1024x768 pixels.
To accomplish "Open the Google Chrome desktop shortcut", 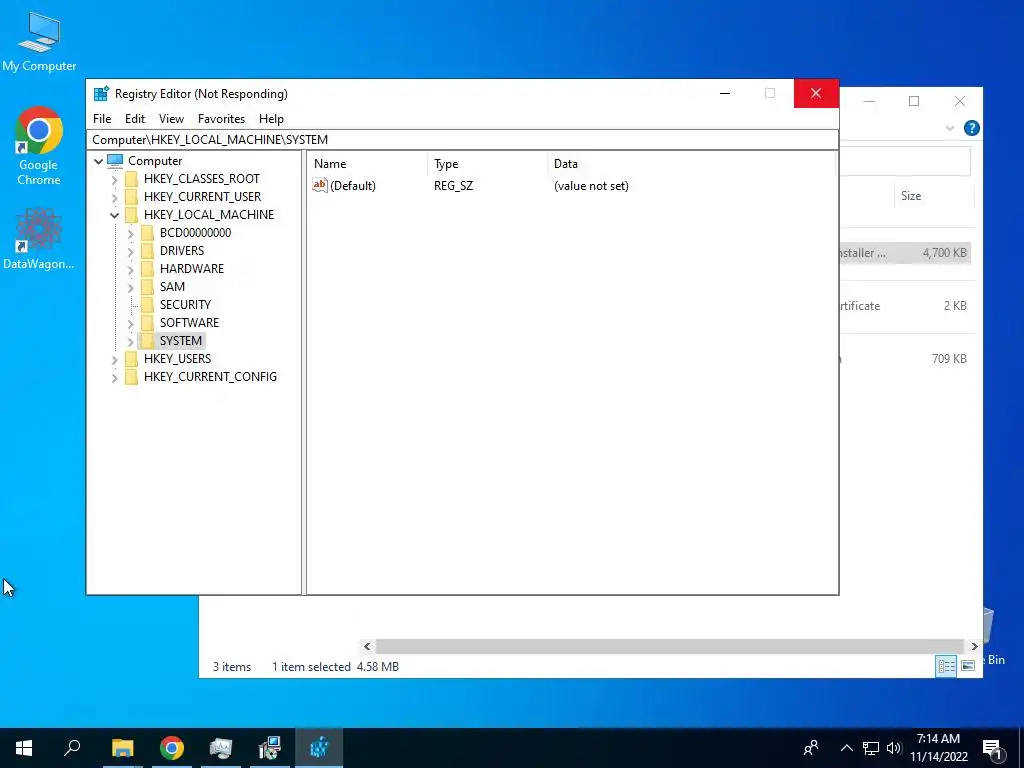I will pyautogui.click(x=39, y=146).
